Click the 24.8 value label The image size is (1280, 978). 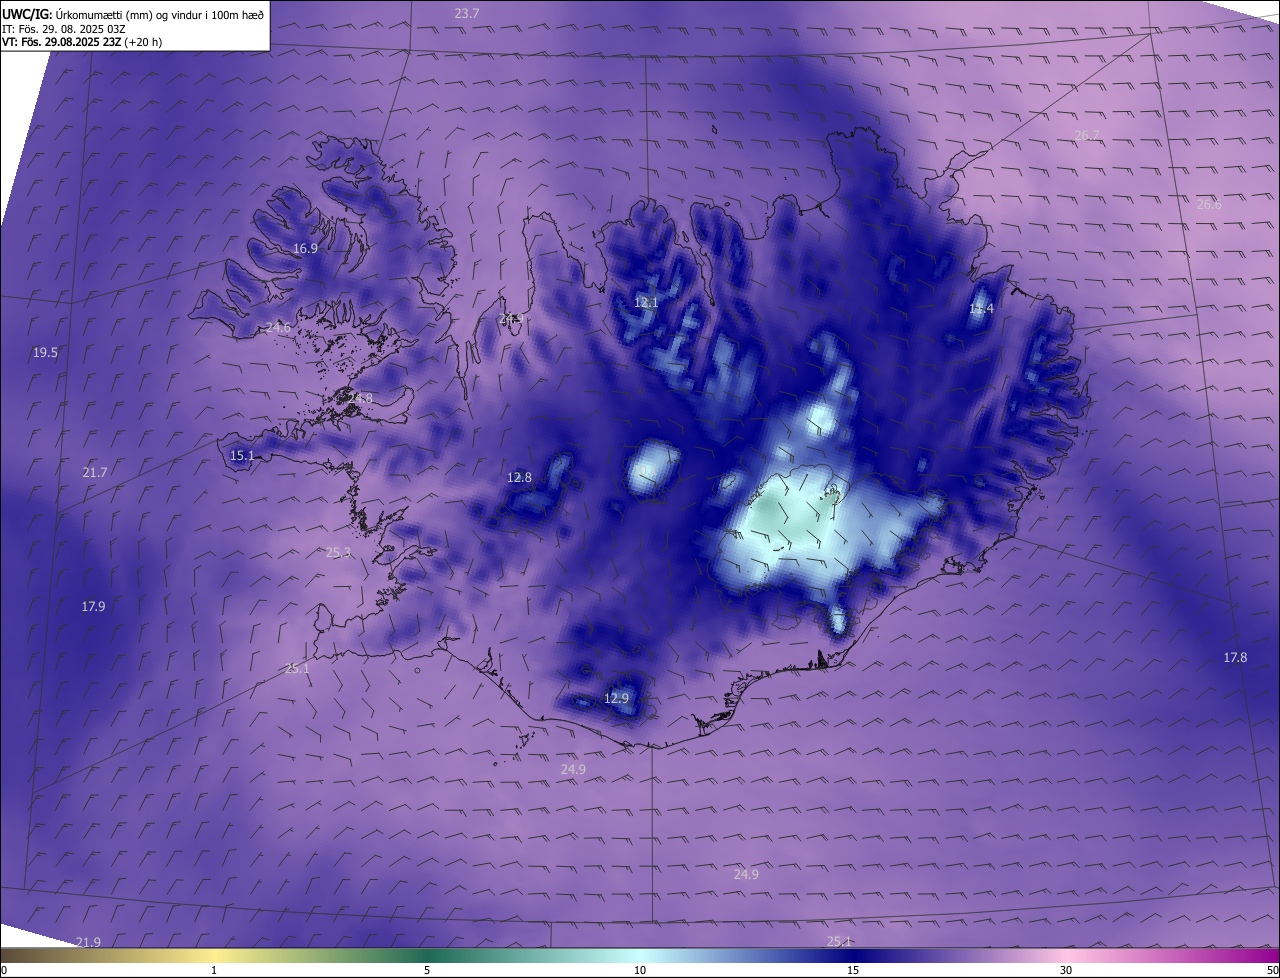click(360, 398)
